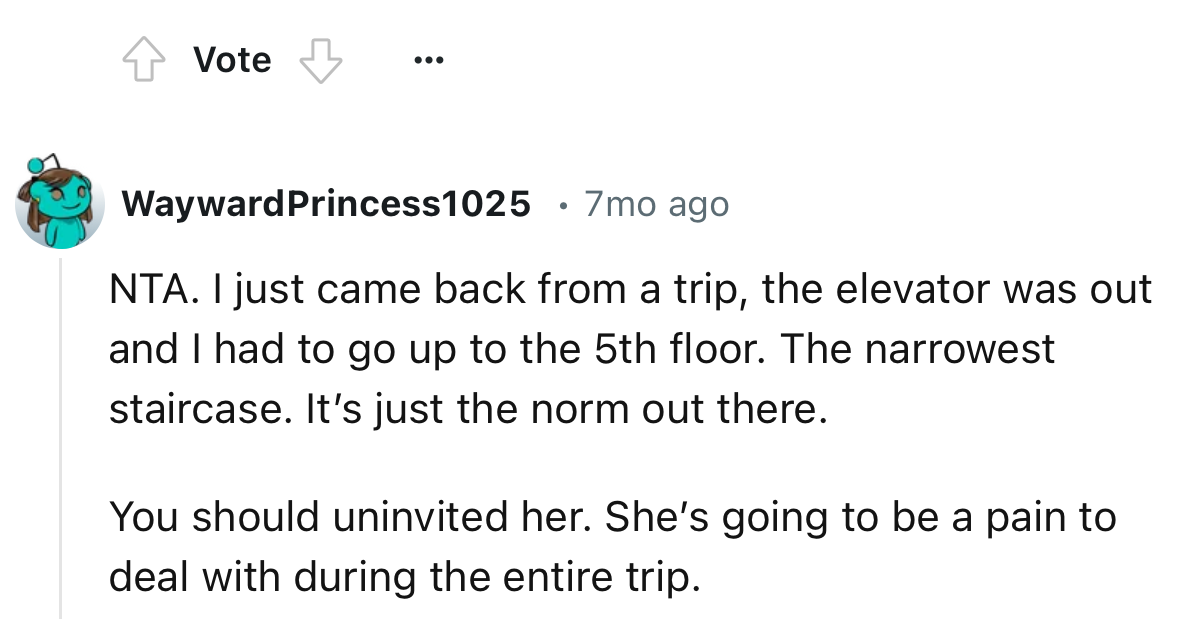This screenshot has width=1197, height=619.
Task: Toggle the upvote state on this comment
Action: 144,59
